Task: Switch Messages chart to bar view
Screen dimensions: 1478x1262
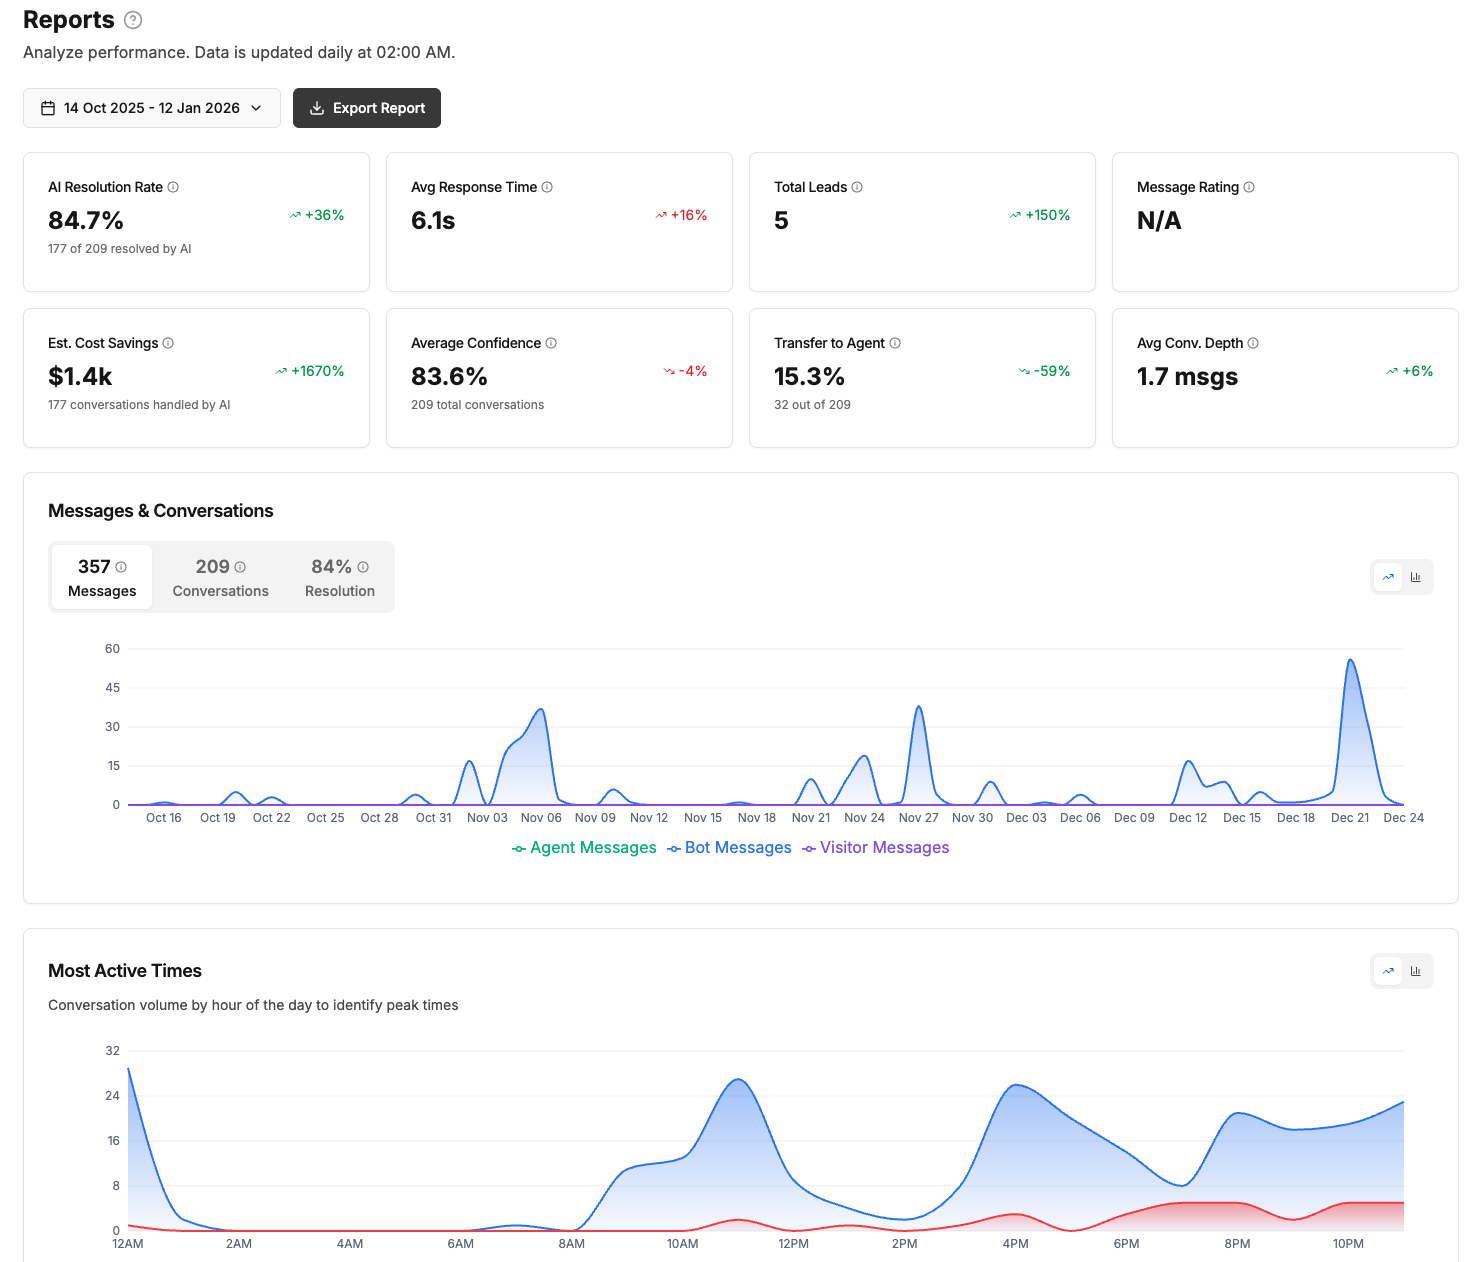Action: (x=1416, y=576)
